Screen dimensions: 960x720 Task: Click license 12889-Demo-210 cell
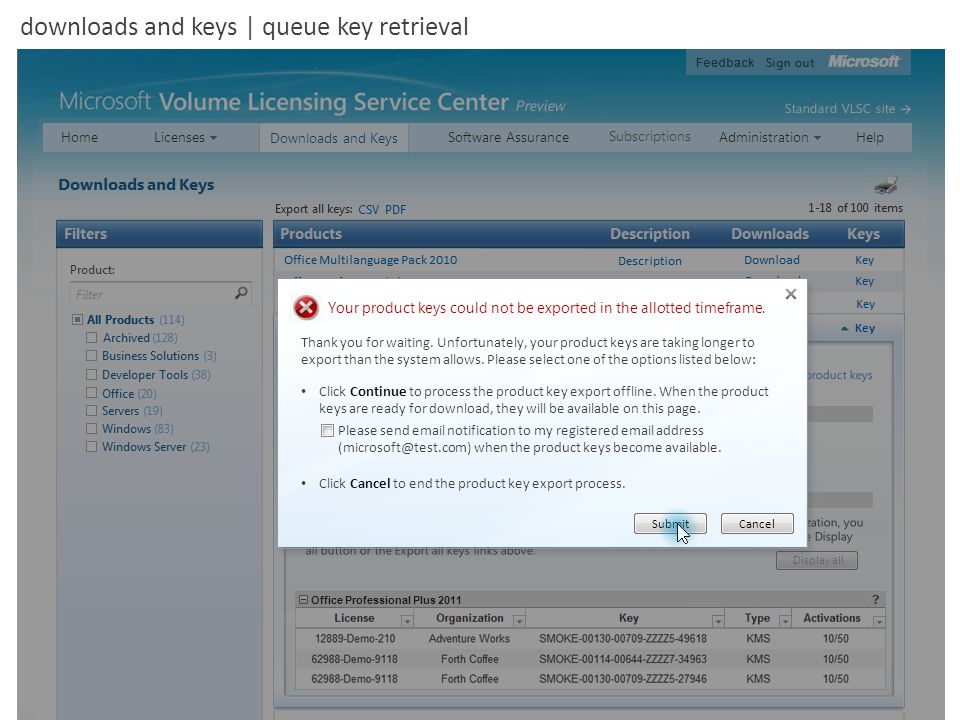(354, 639)
